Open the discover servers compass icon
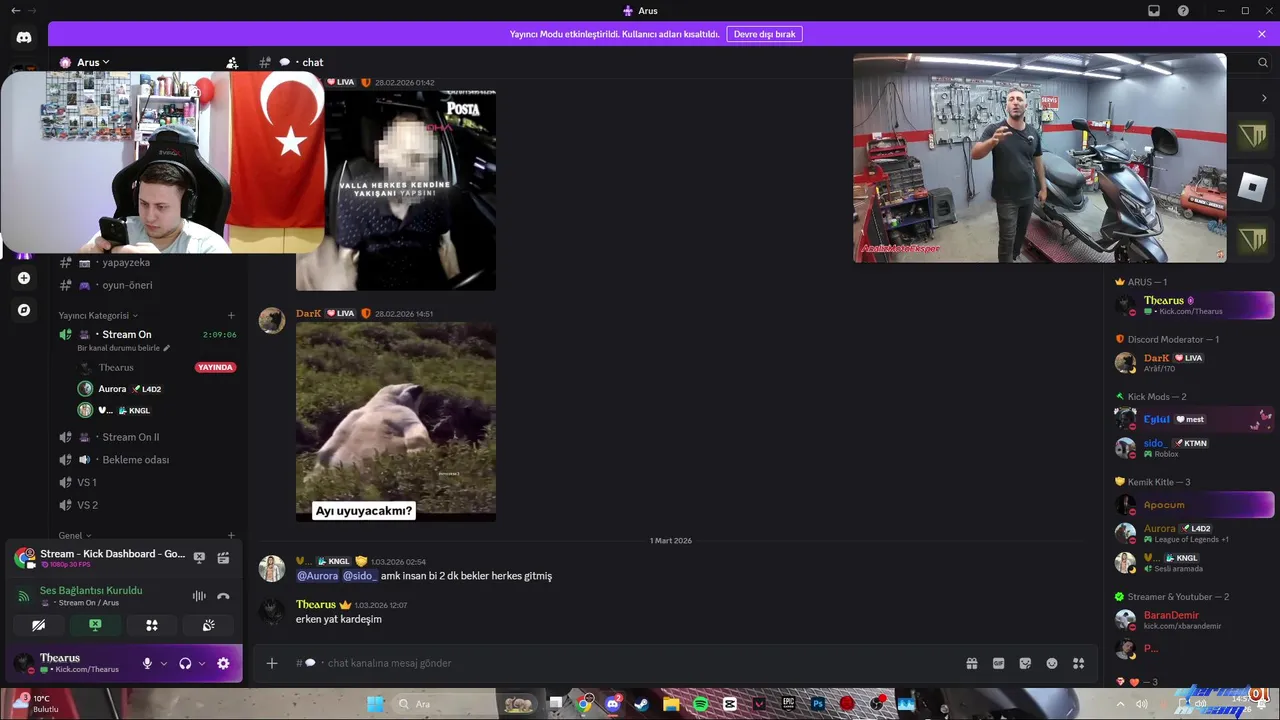Image resolution: width=1280 pixels, height=720 pixels. [24, 310]
